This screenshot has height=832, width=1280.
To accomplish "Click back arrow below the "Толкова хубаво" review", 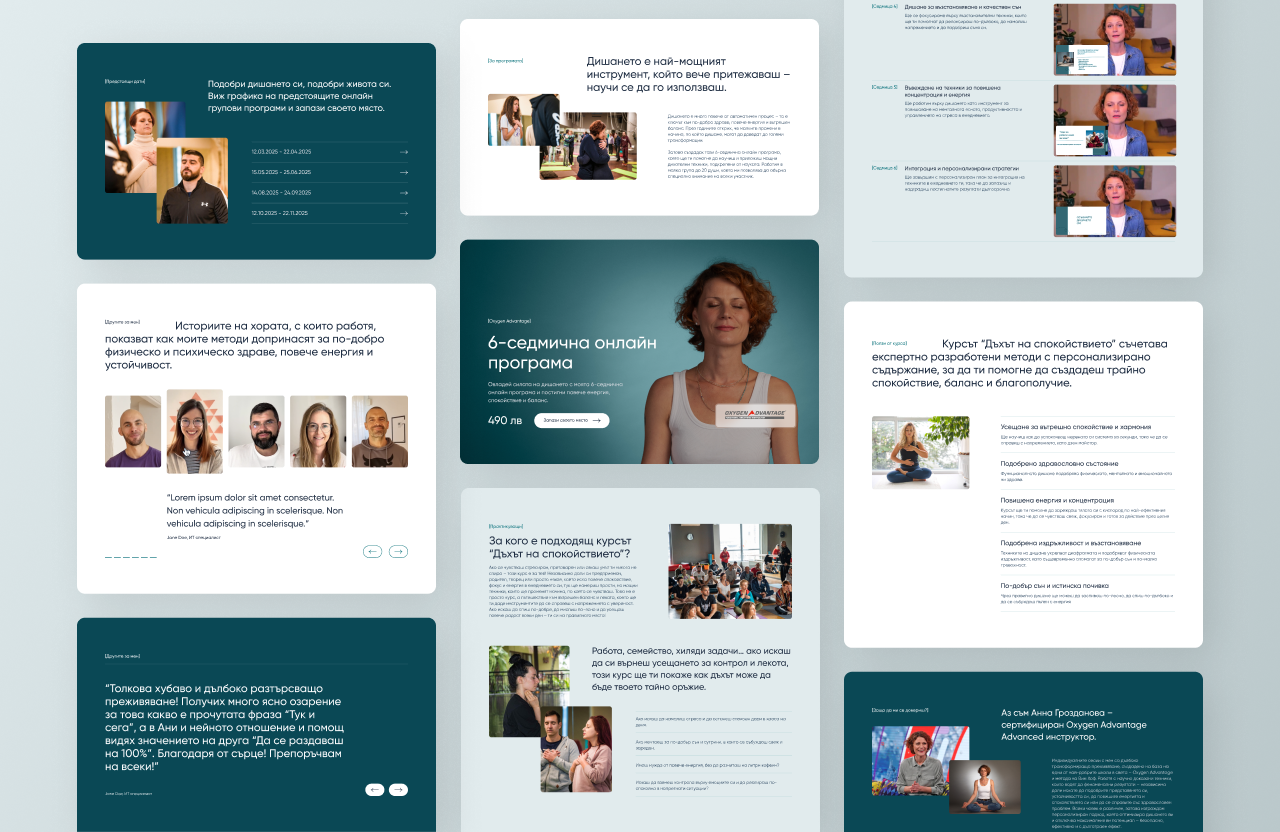I will pos(373,789).
